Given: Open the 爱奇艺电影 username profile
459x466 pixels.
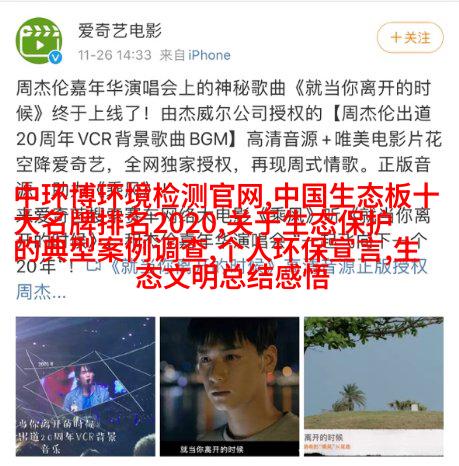Looking at the screenshot, I should tap(120, 31).
